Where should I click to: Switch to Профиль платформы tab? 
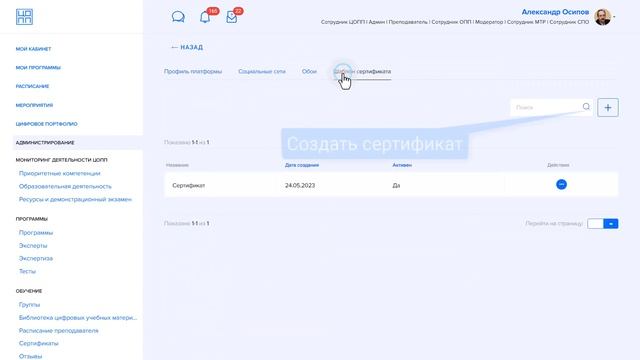193,71
